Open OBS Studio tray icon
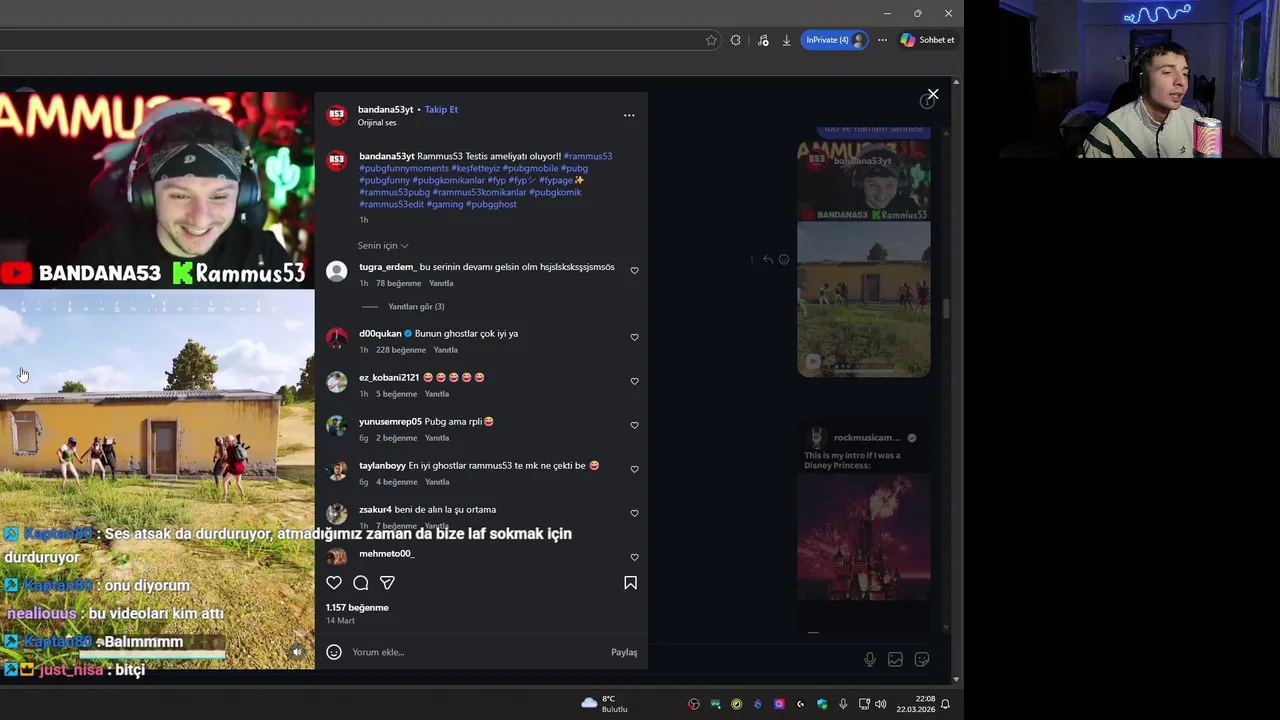This screenshot has width=1280, height=720. point(694,704)
